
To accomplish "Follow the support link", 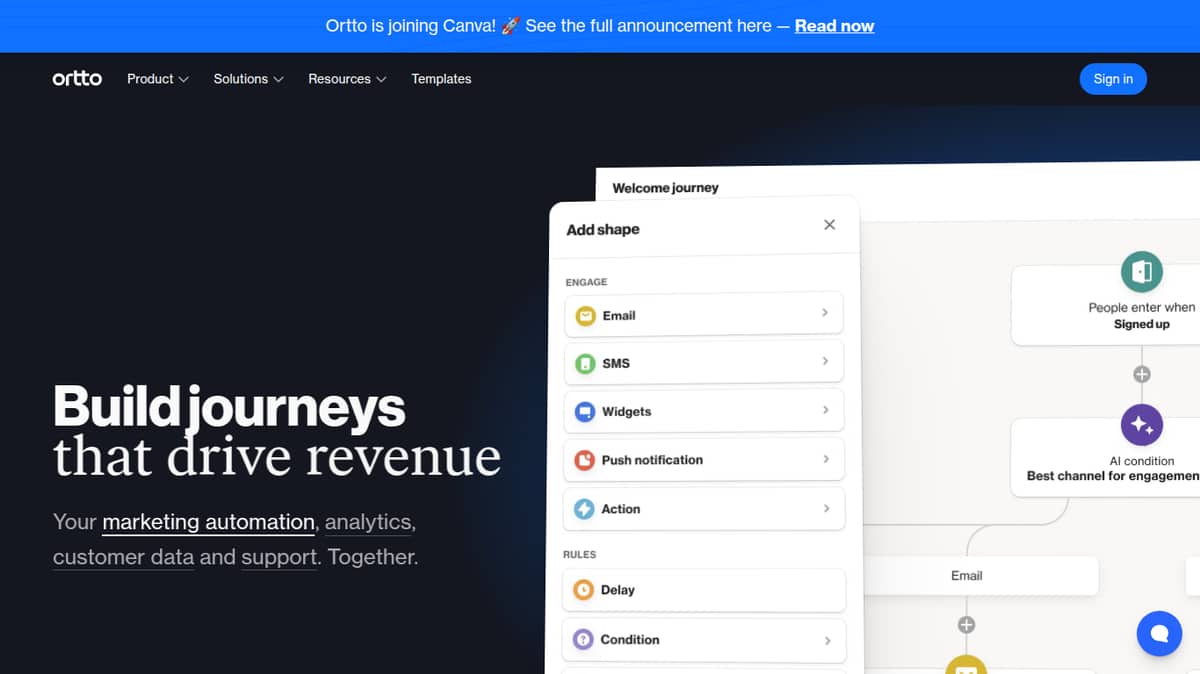I will pyautogui.click(x=279, y=557).
